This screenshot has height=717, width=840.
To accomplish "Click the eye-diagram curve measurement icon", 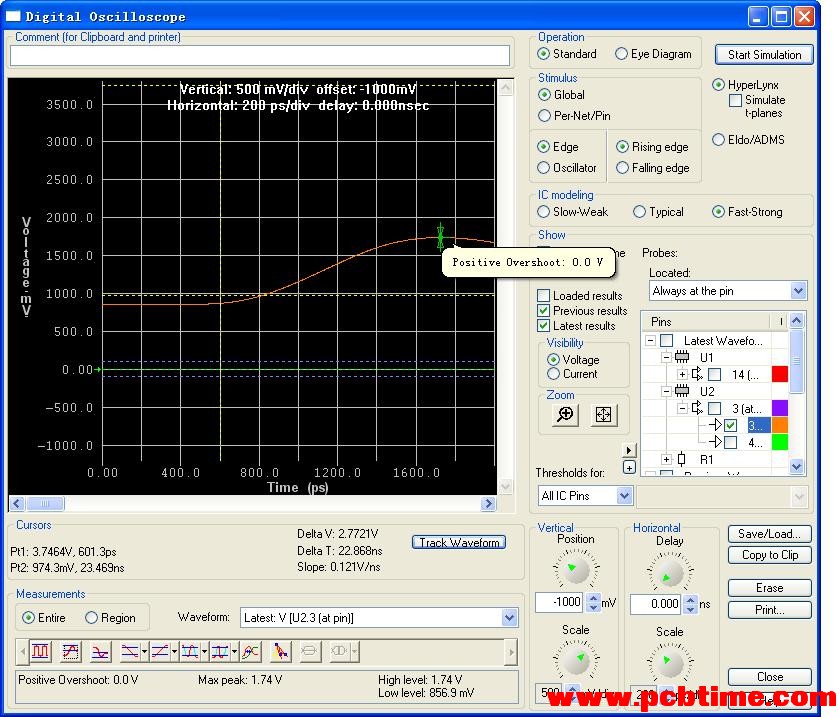I will (250, 652).
